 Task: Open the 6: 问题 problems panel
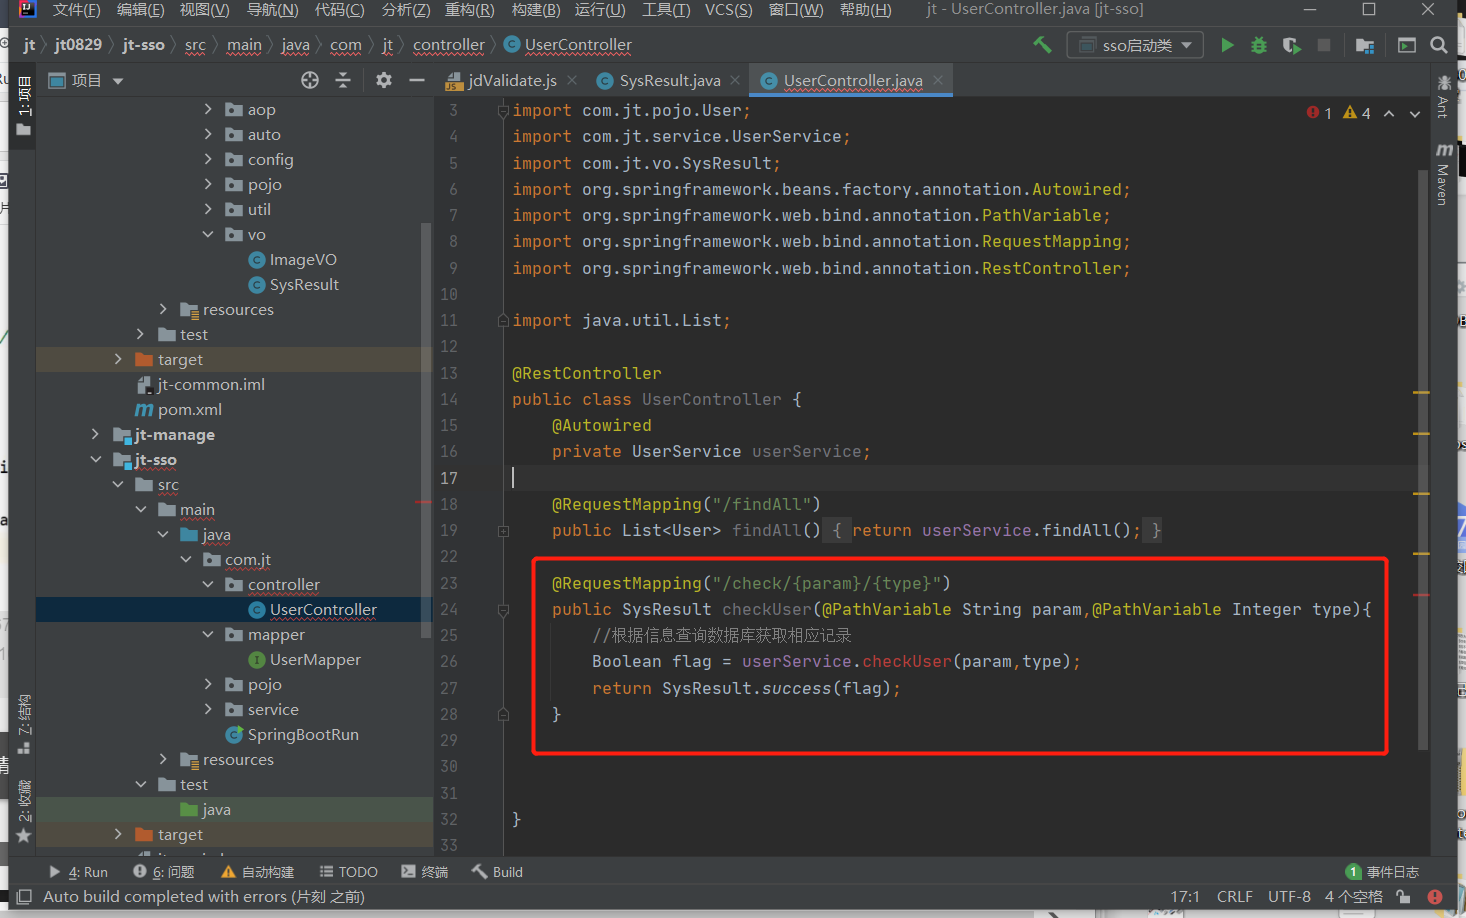click(x=164, y=872)
